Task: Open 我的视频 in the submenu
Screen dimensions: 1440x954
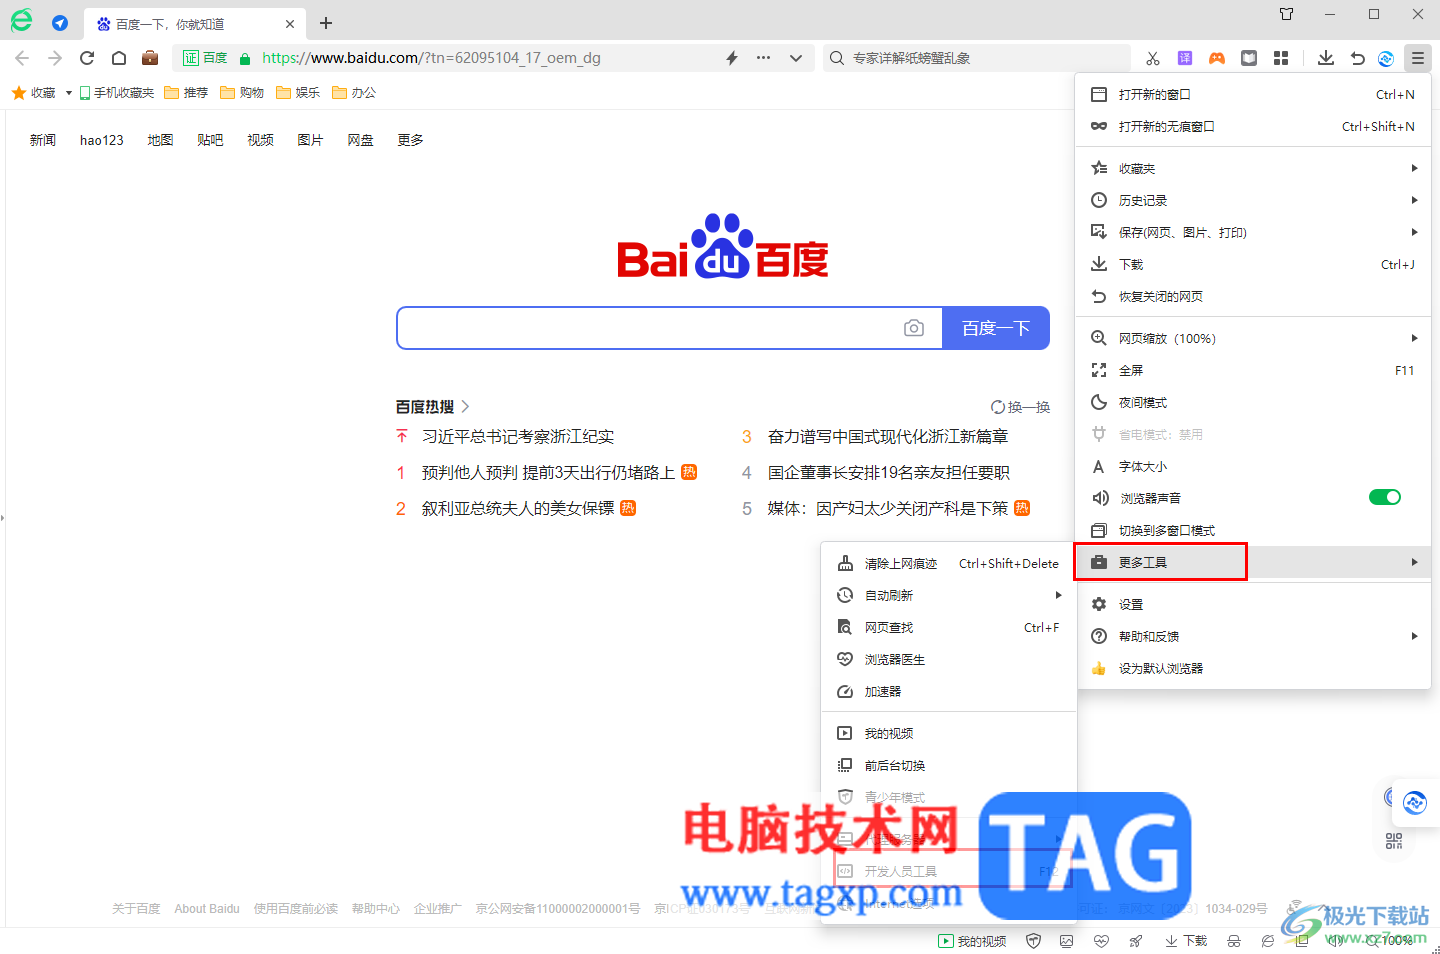Action: [x=948, y=733]
